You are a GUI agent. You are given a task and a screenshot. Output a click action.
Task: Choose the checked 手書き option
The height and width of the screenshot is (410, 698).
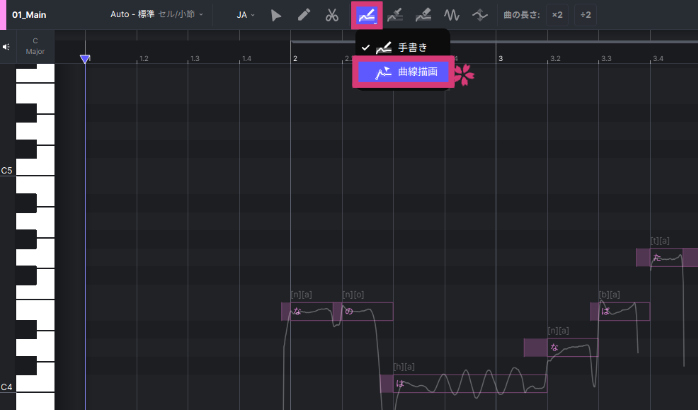pyautogui.click(x=403, y=47)
